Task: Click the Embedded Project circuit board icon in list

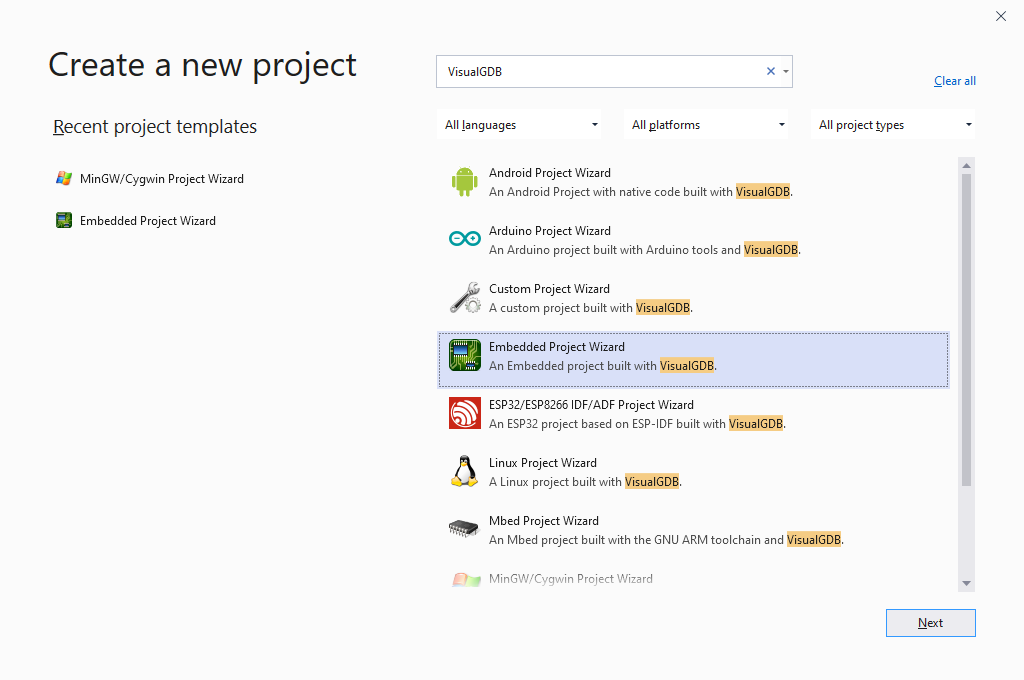Action: pyautogui.click(x=464, y=355)
